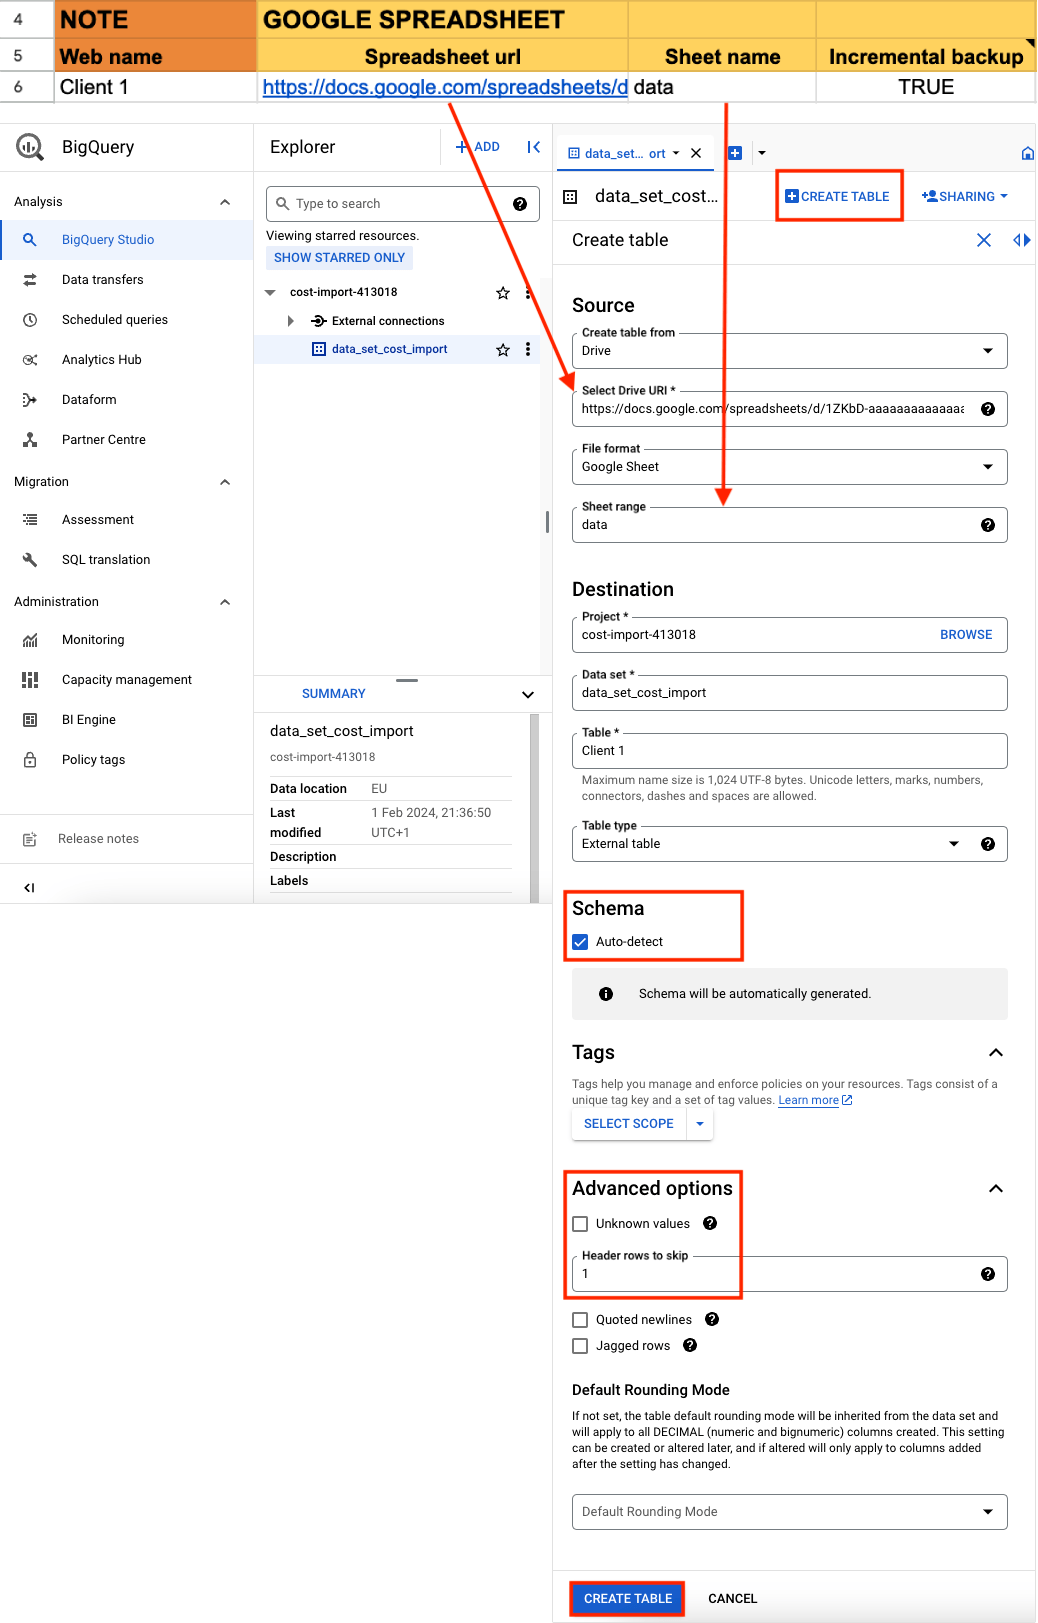Uncheck the Auto-detect schema checkbox
This screenshot has width=1038, height=1623.
581,942
